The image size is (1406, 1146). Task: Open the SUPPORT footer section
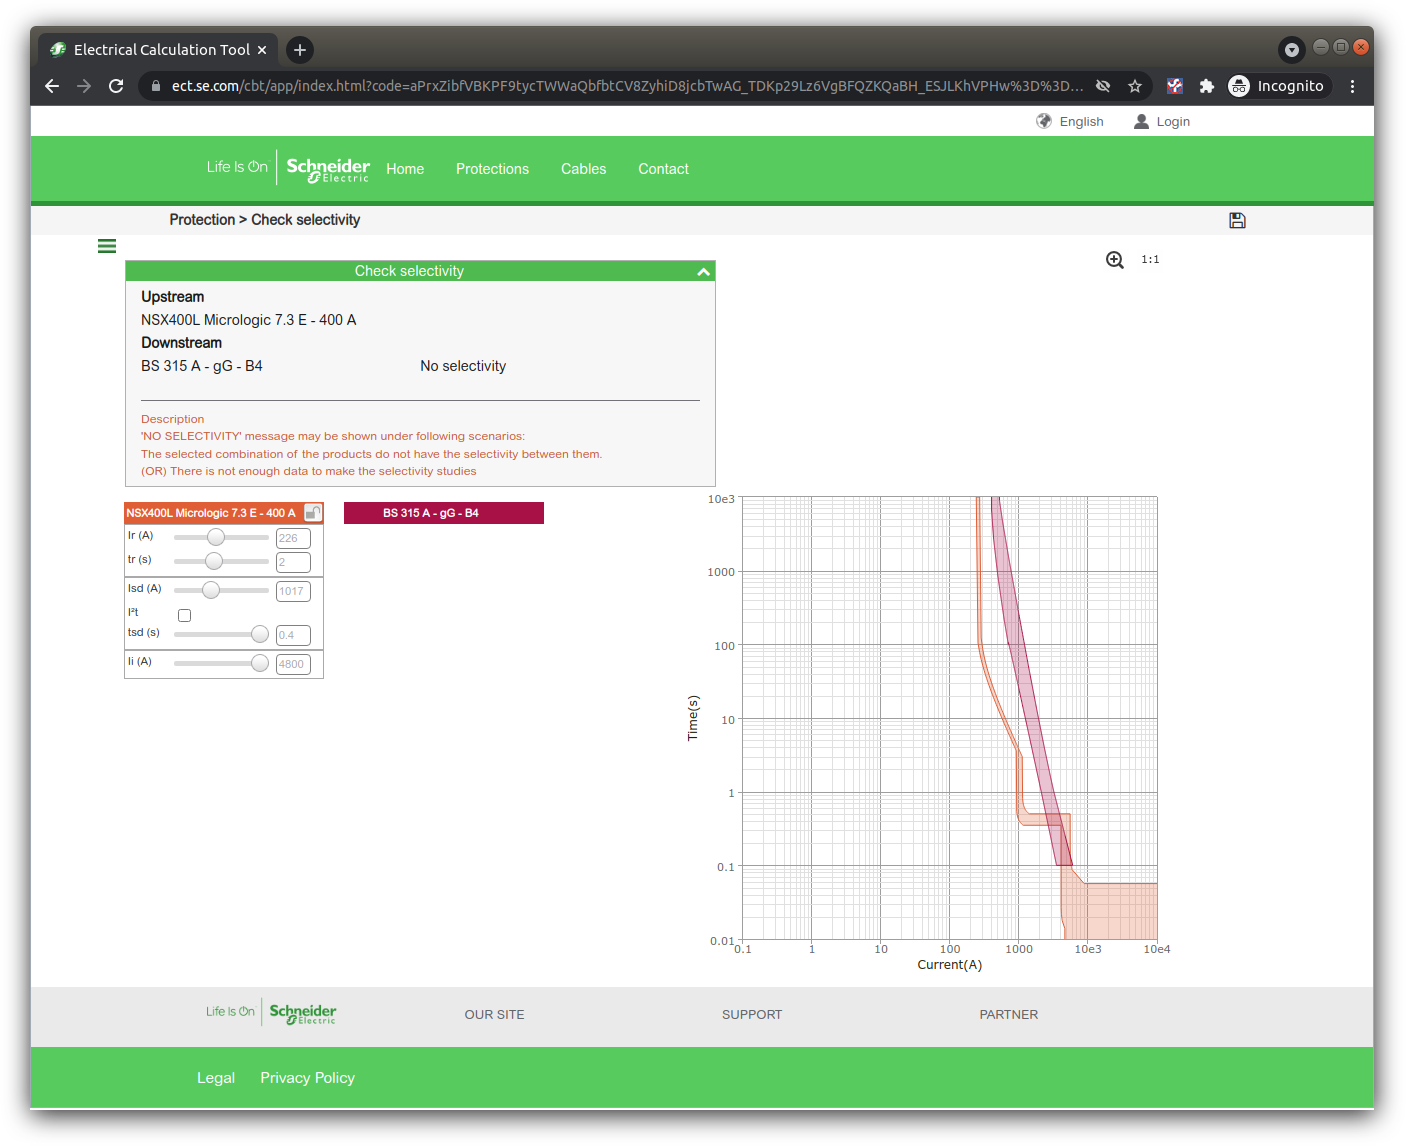point(752,1014)
